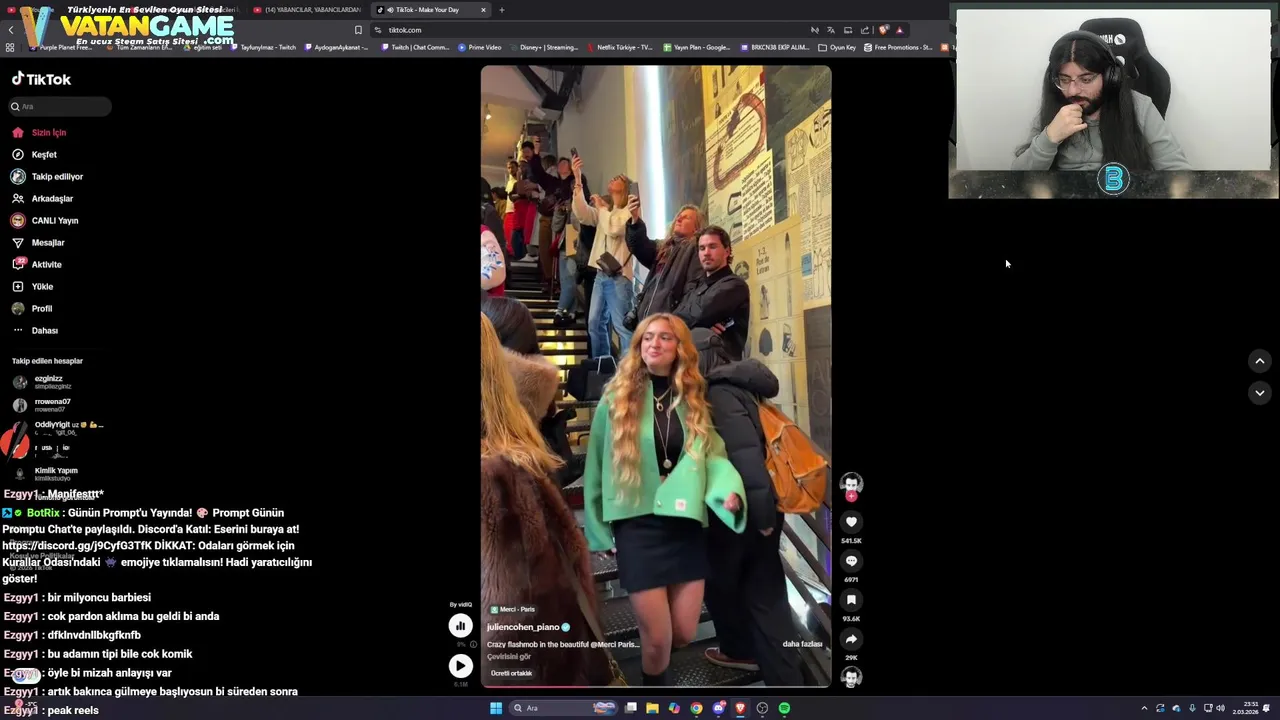Screen dimensions: 1280x720
Task: Open Spotify from taskbar
Action: point(784,708)
